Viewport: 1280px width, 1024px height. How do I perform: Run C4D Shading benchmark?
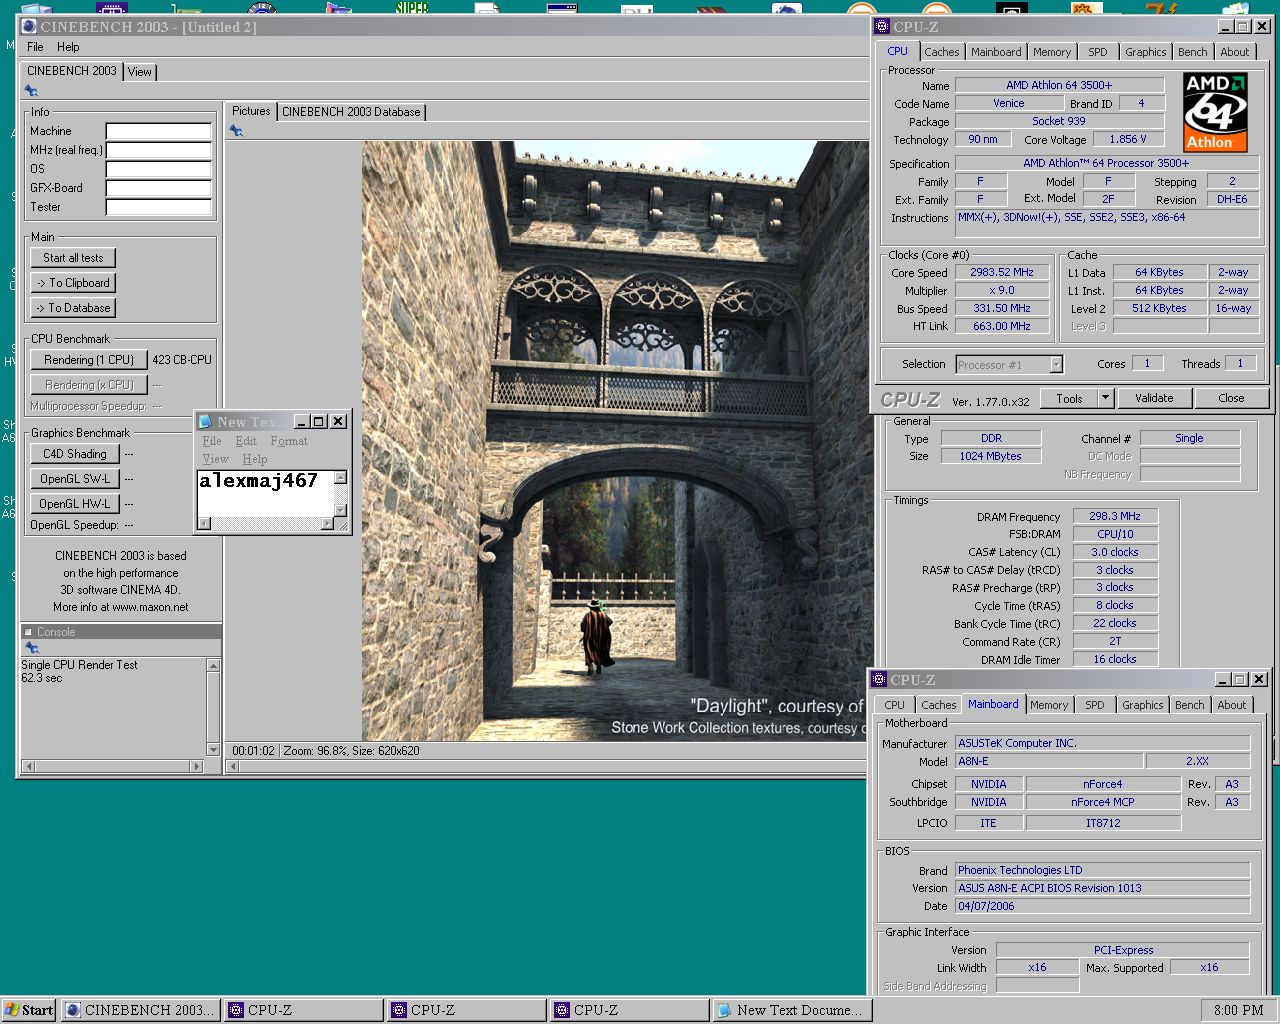[74, 454]
